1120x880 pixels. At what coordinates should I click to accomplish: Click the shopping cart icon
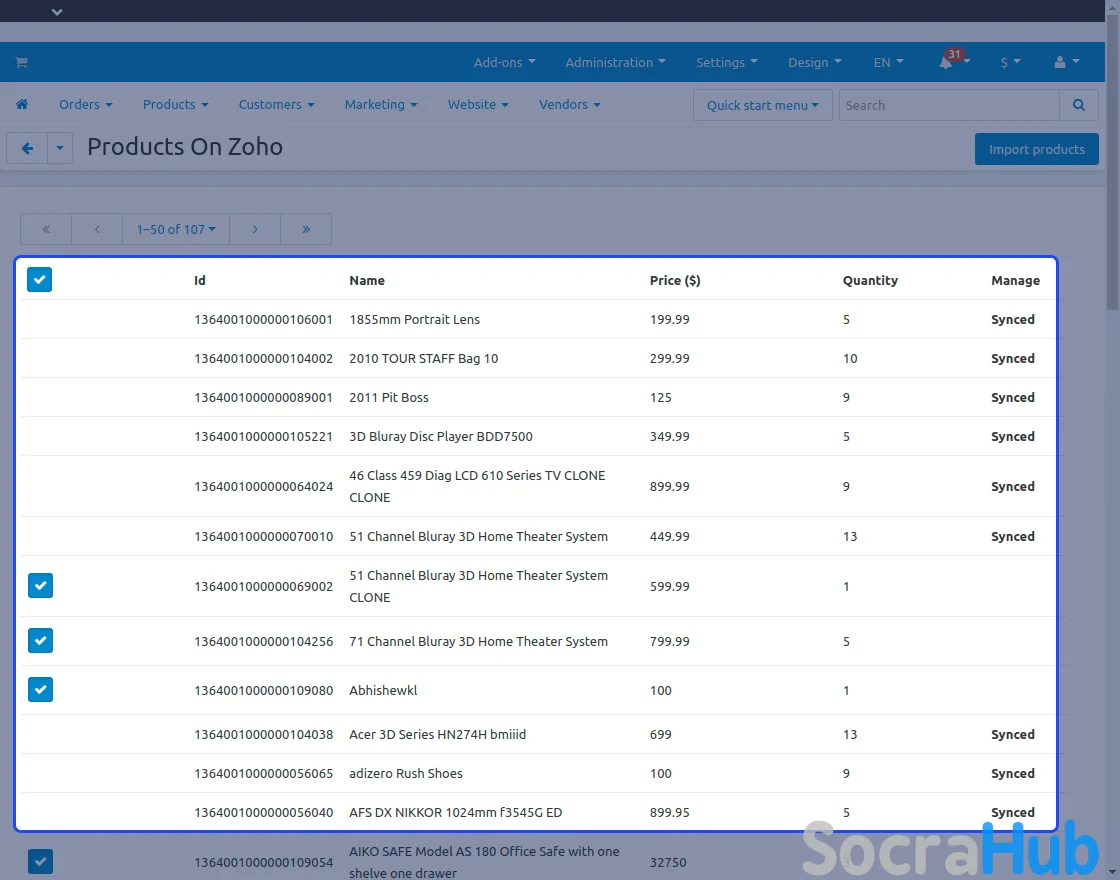click(21, 62)
